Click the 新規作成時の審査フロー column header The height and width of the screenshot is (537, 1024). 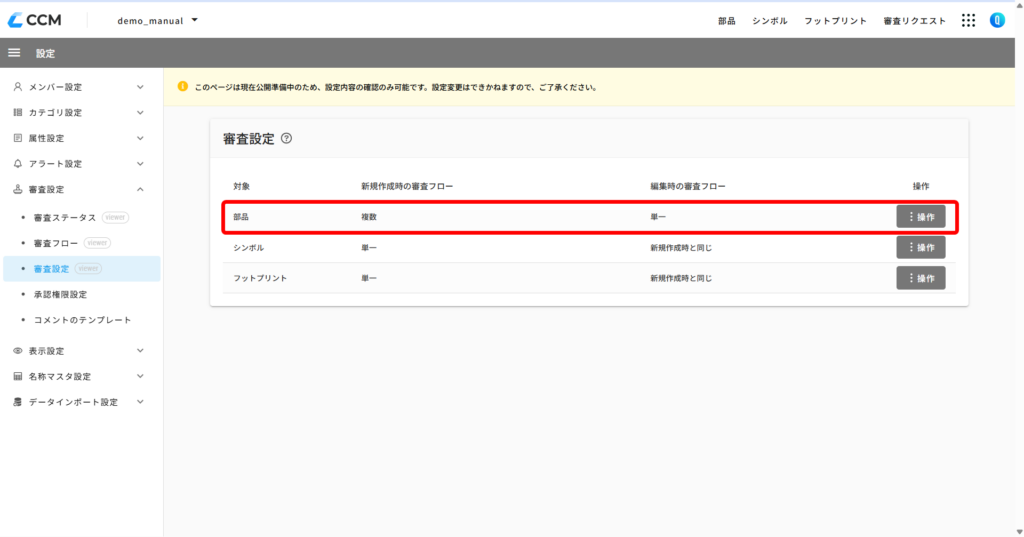click(407, 186)
